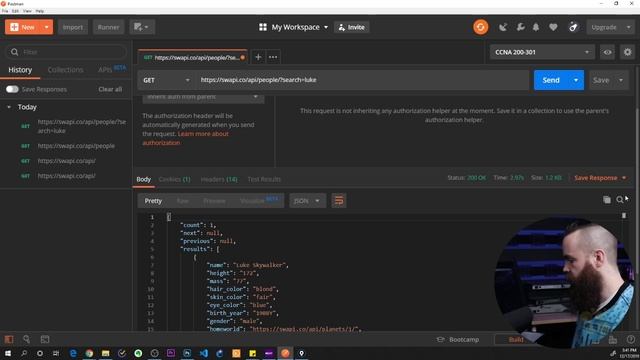640x360 pixels.
Task: Select the Visualize view tab
Action: (259, 200)
